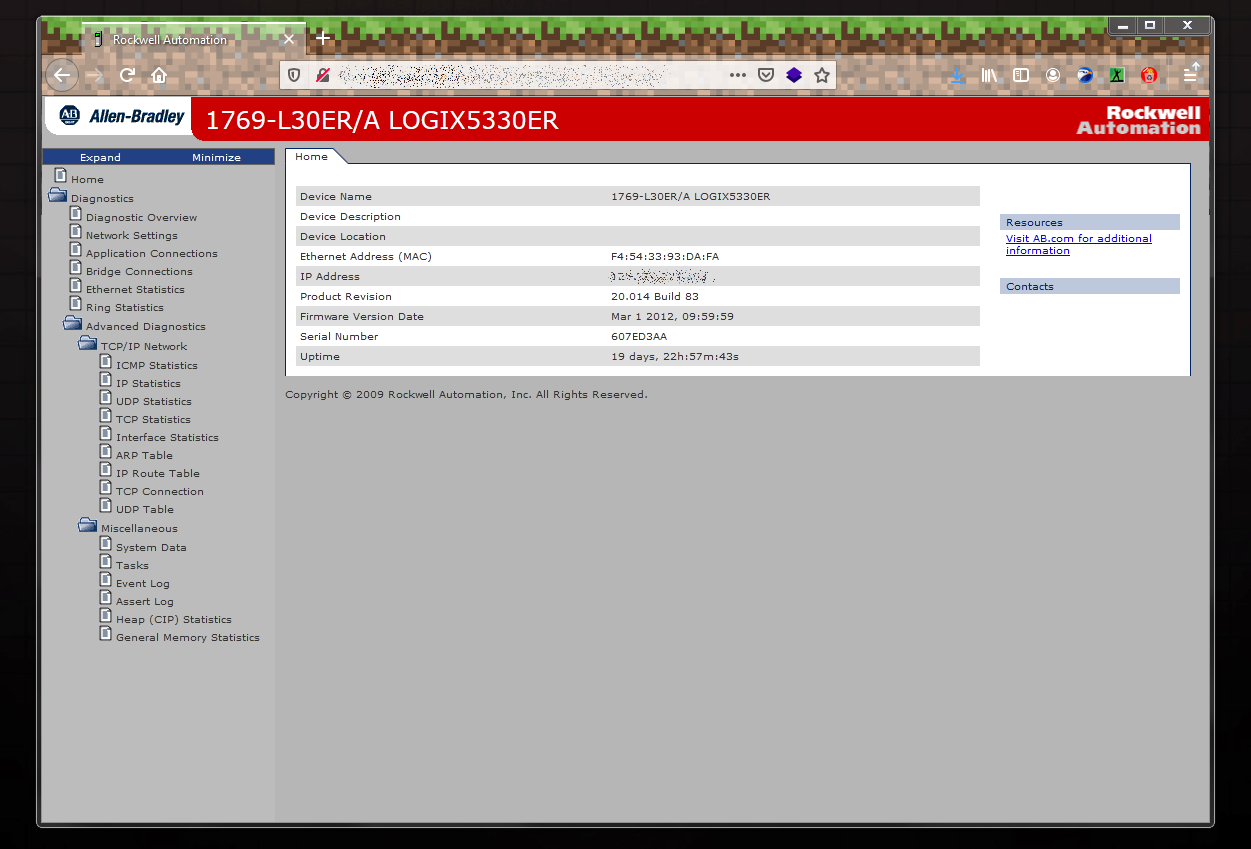
Task: Click the Allen-Bradley logo
Action: (x=122, y=116)
